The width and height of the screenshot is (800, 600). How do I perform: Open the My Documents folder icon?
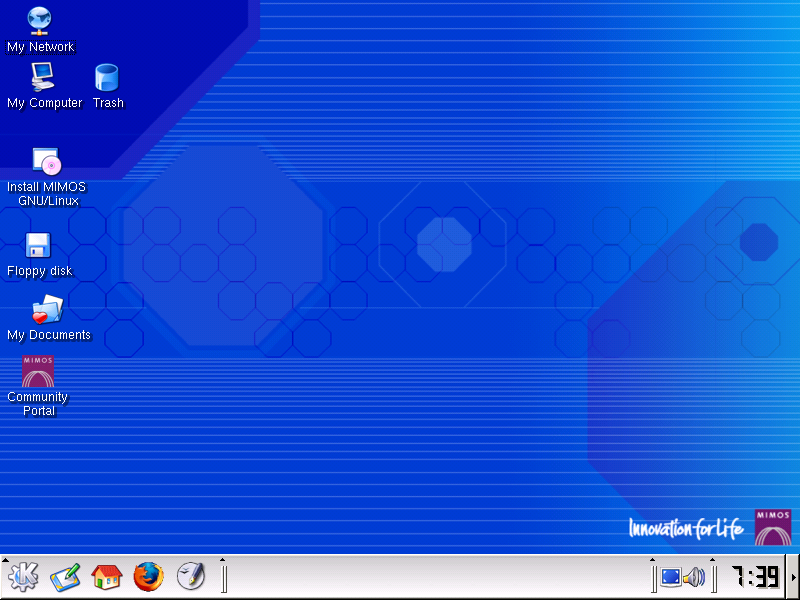48,309
